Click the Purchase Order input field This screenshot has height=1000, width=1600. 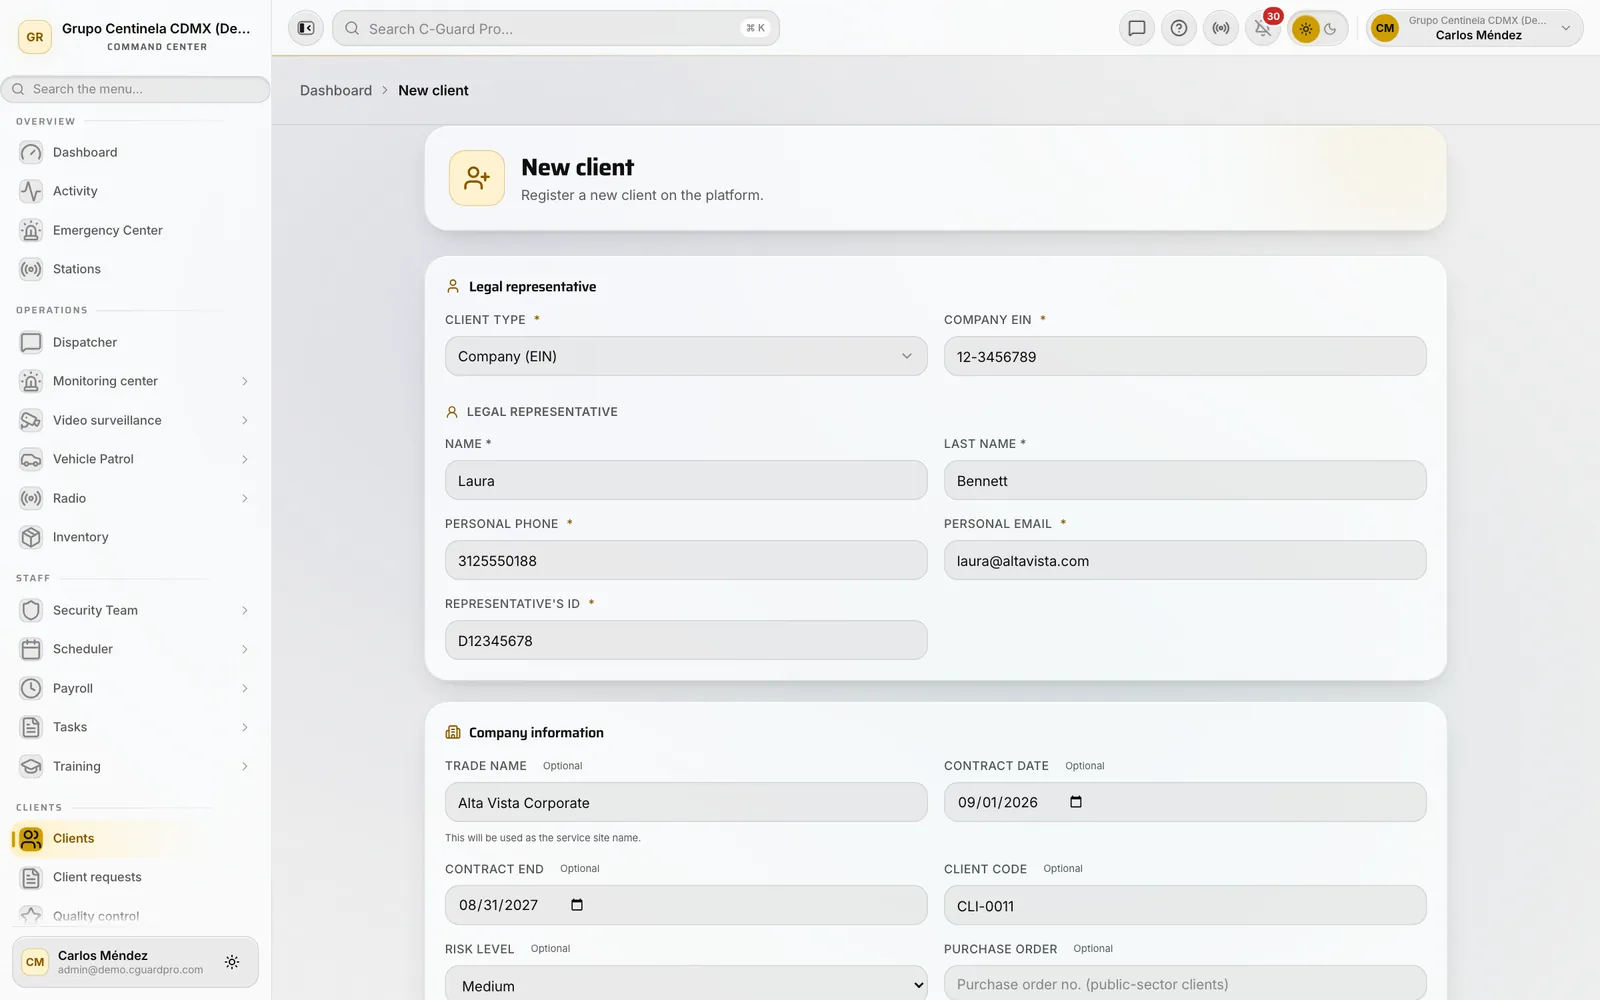point(1185,984)
